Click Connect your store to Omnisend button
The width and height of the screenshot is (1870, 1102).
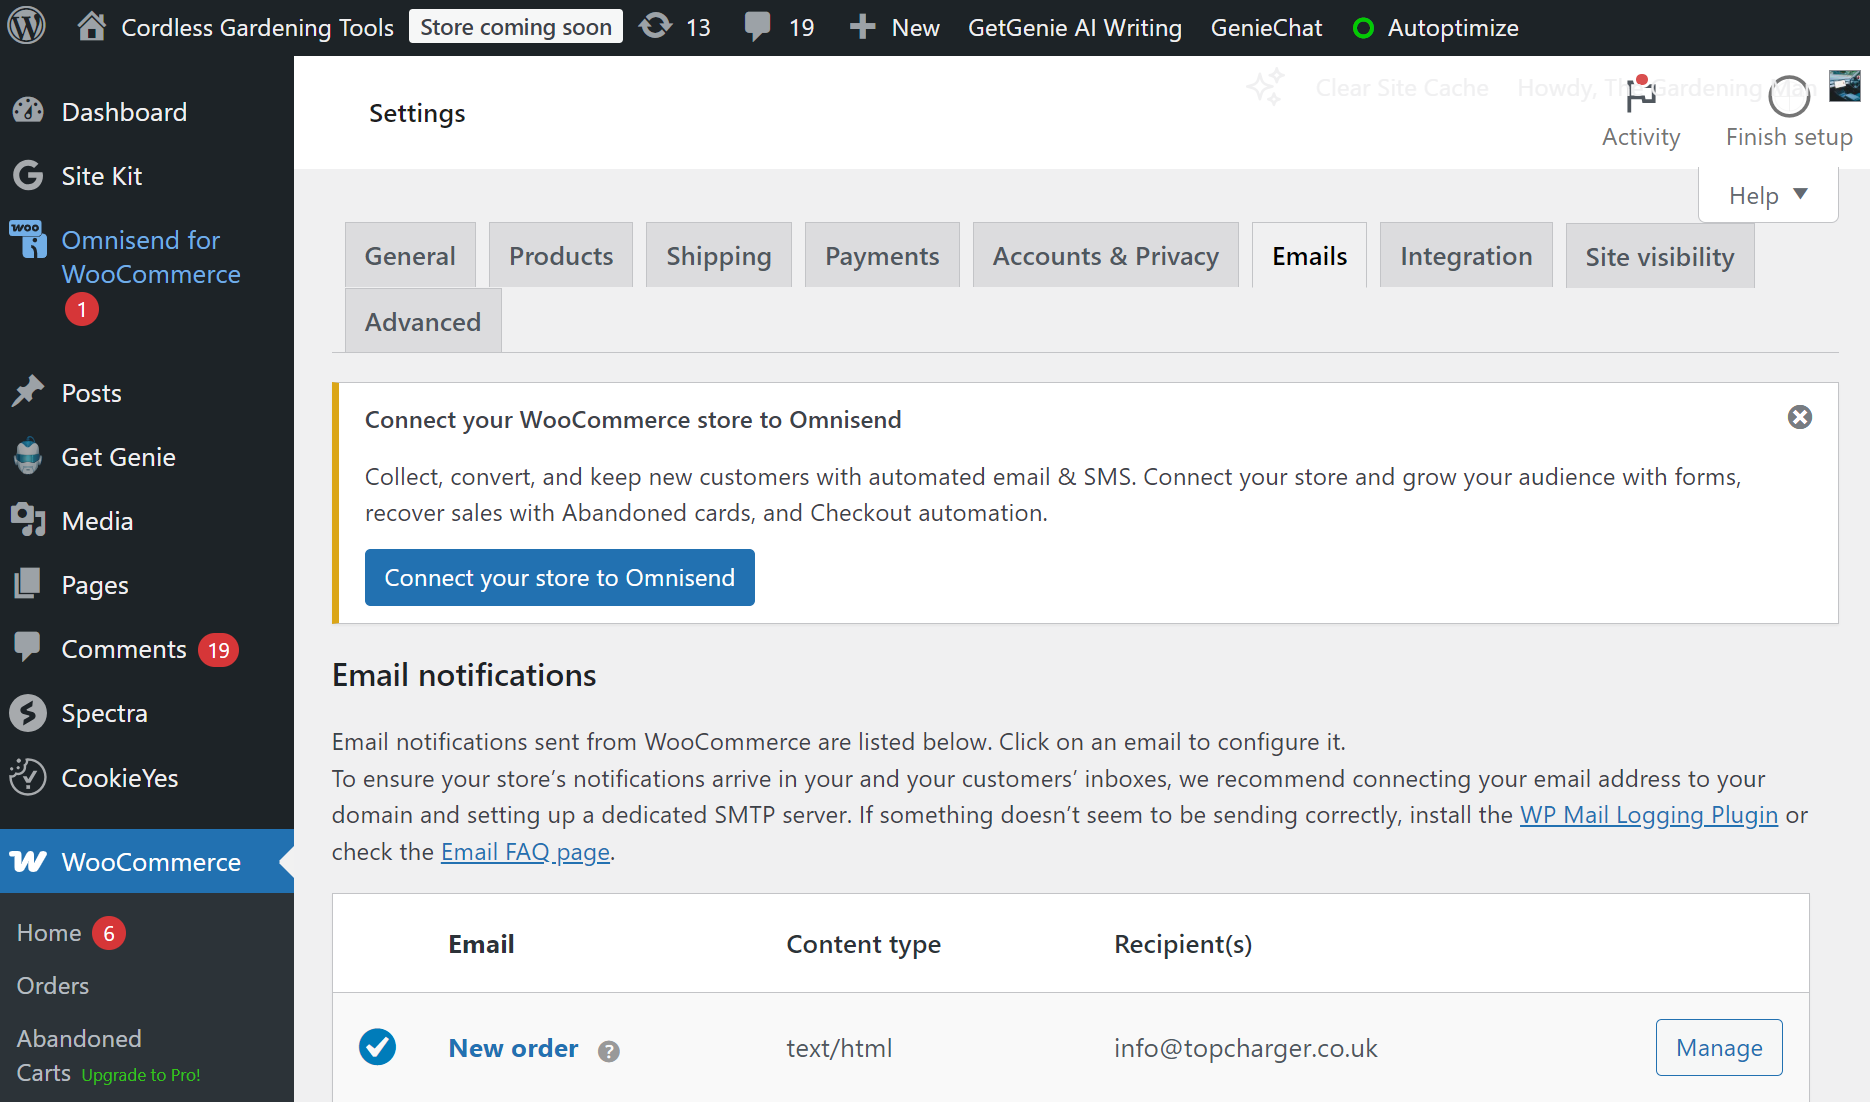point(560,577)
